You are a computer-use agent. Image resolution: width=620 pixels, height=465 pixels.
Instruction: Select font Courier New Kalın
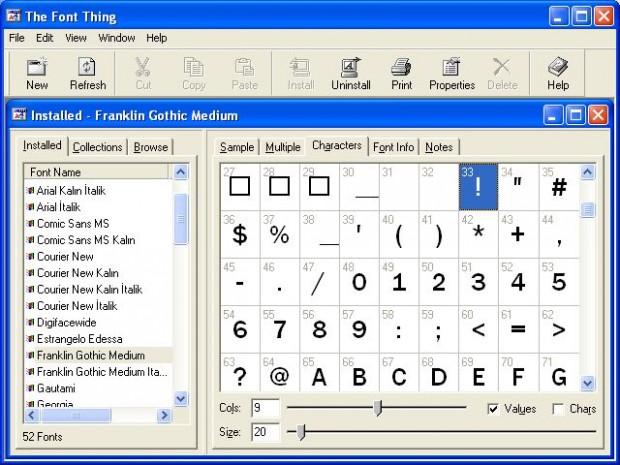click(x=78, y=273)
